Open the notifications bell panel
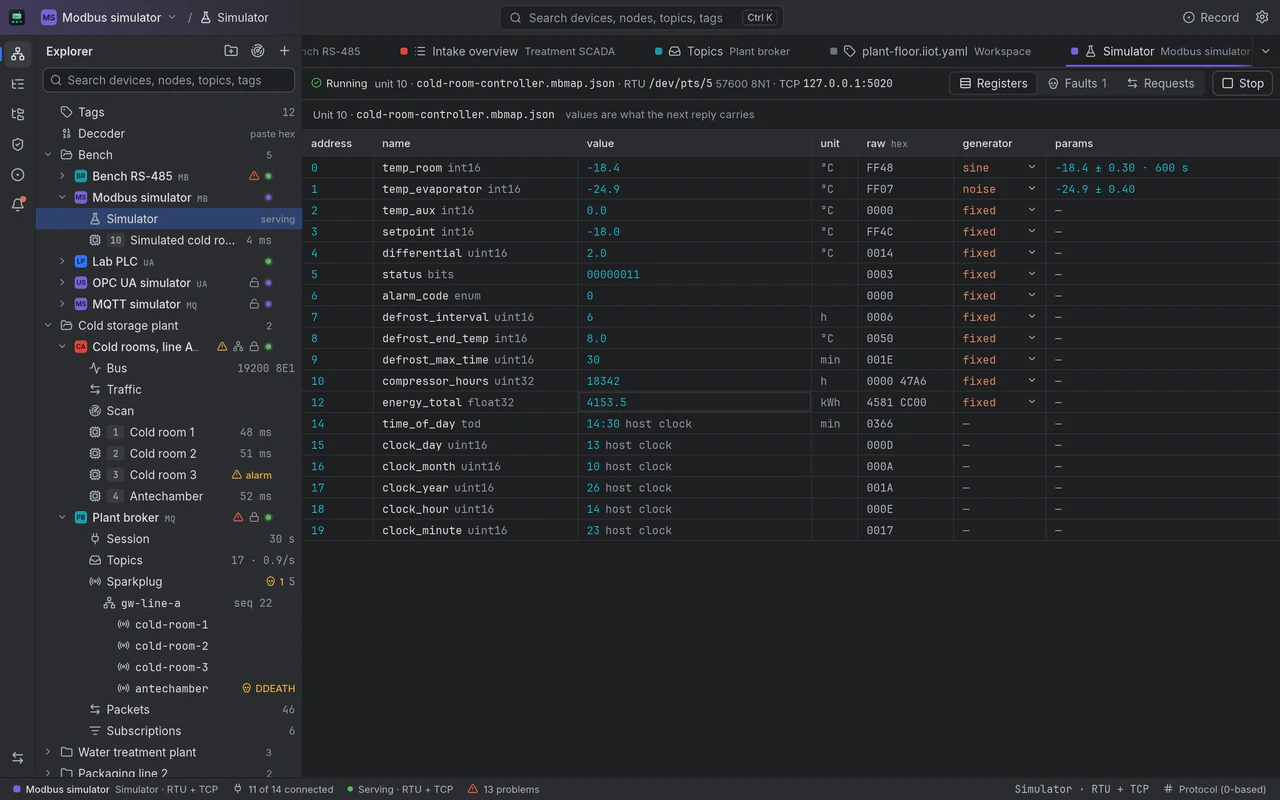 click(x=17, y=204)
